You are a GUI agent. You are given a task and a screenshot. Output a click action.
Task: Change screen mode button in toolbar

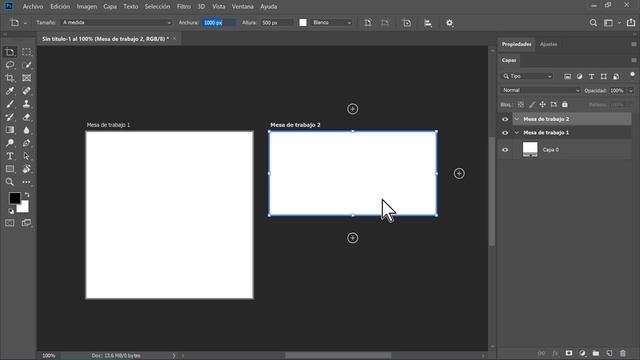point(27,223)
